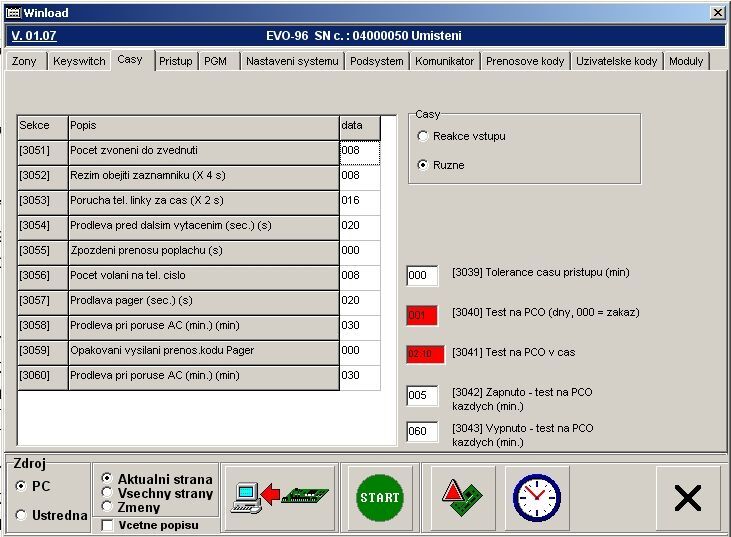Choose Ustredna as source
This screenshot has width=731, height=537.
[x=22, y=515]
